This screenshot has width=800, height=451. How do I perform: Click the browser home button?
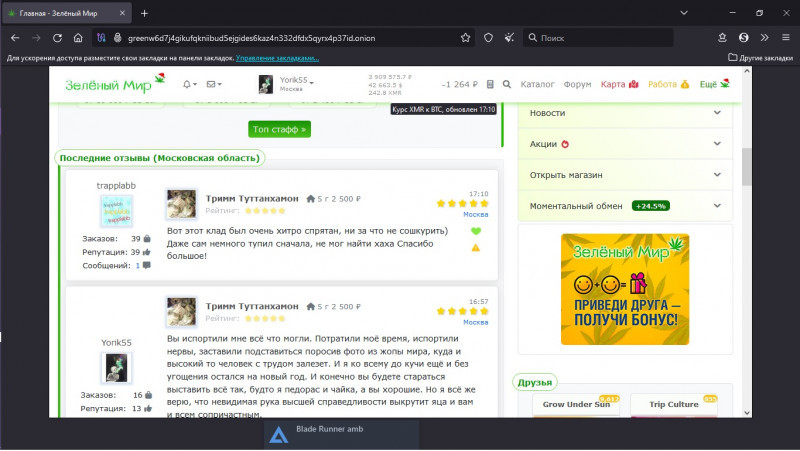[x=78, y=37]
